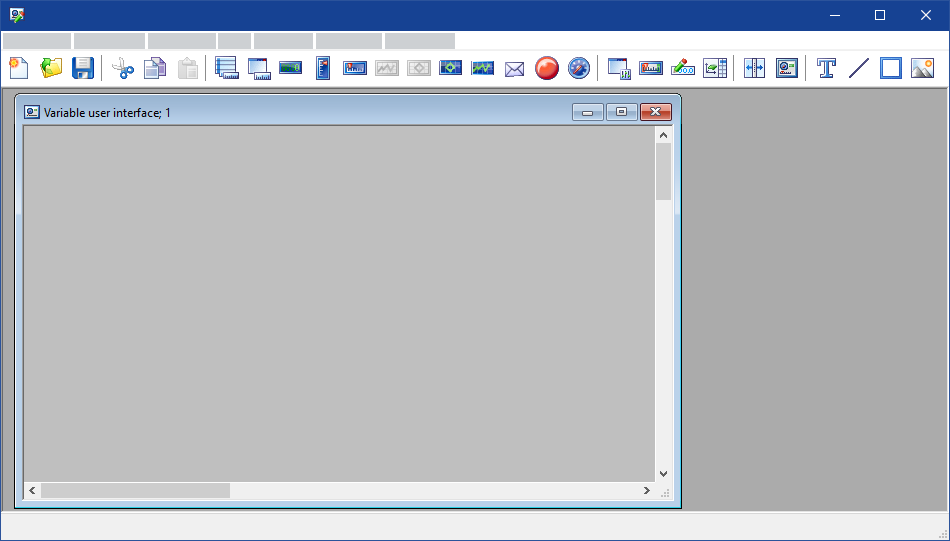Click the Variable user interface title bar
Image resolution: width=950 pixels, height=541 pixels.
point(300,112)
